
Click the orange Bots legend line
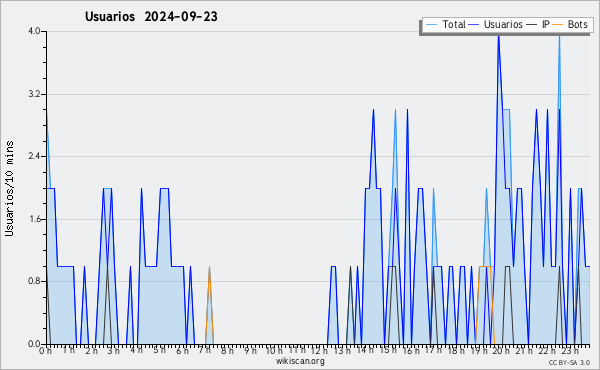tap(558, 25)
